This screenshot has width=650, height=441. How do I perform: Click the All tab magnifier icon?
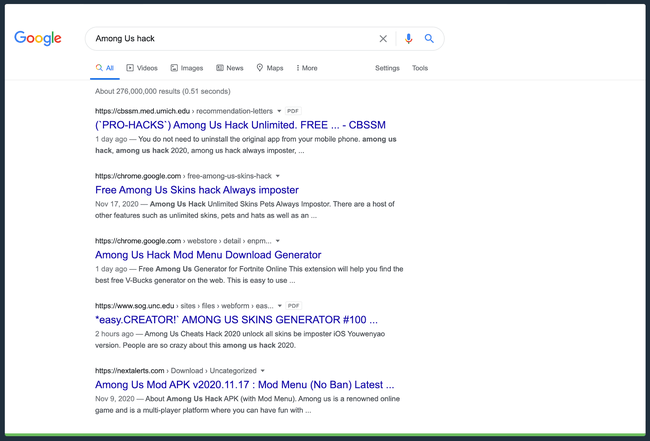[99, 68]
